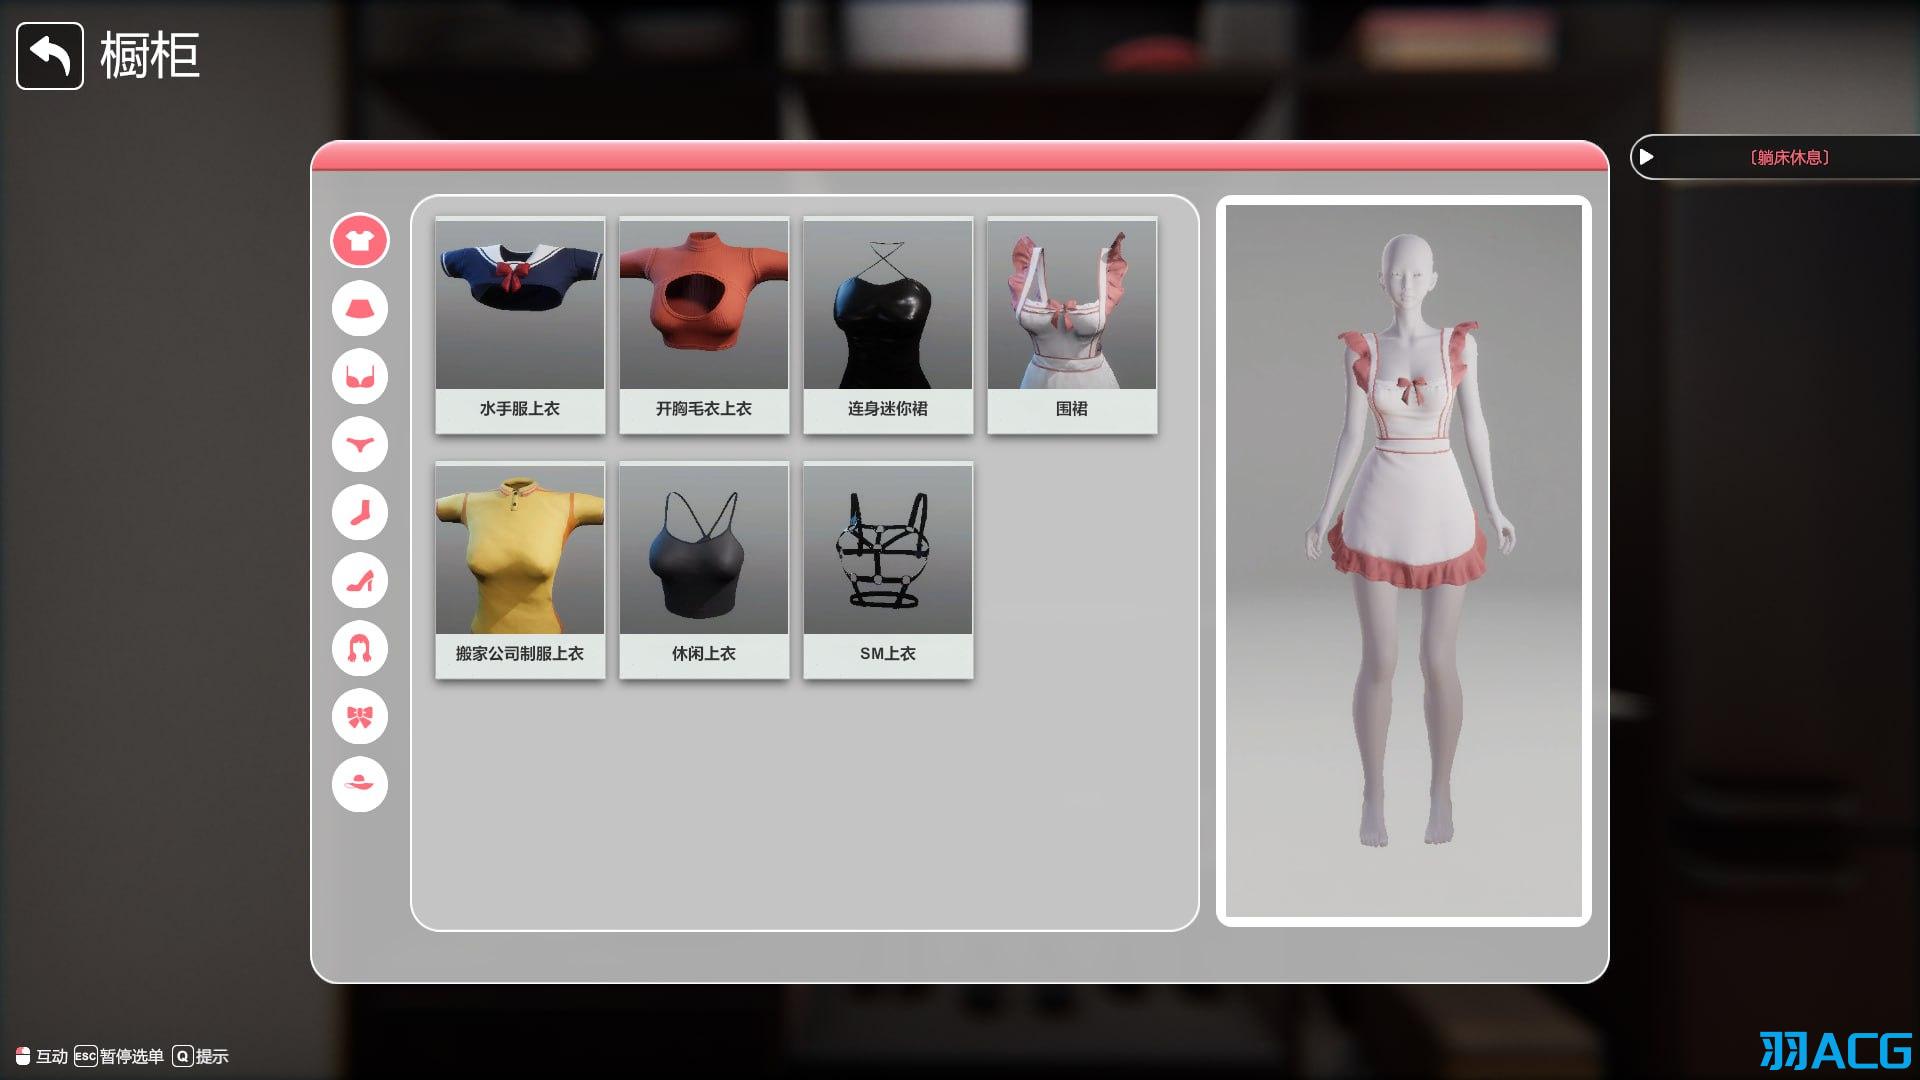The width and height of the screenshot is (1920, 1080).
Task: Click the Q 提示 hint
Action: [x=200, y=1056]
